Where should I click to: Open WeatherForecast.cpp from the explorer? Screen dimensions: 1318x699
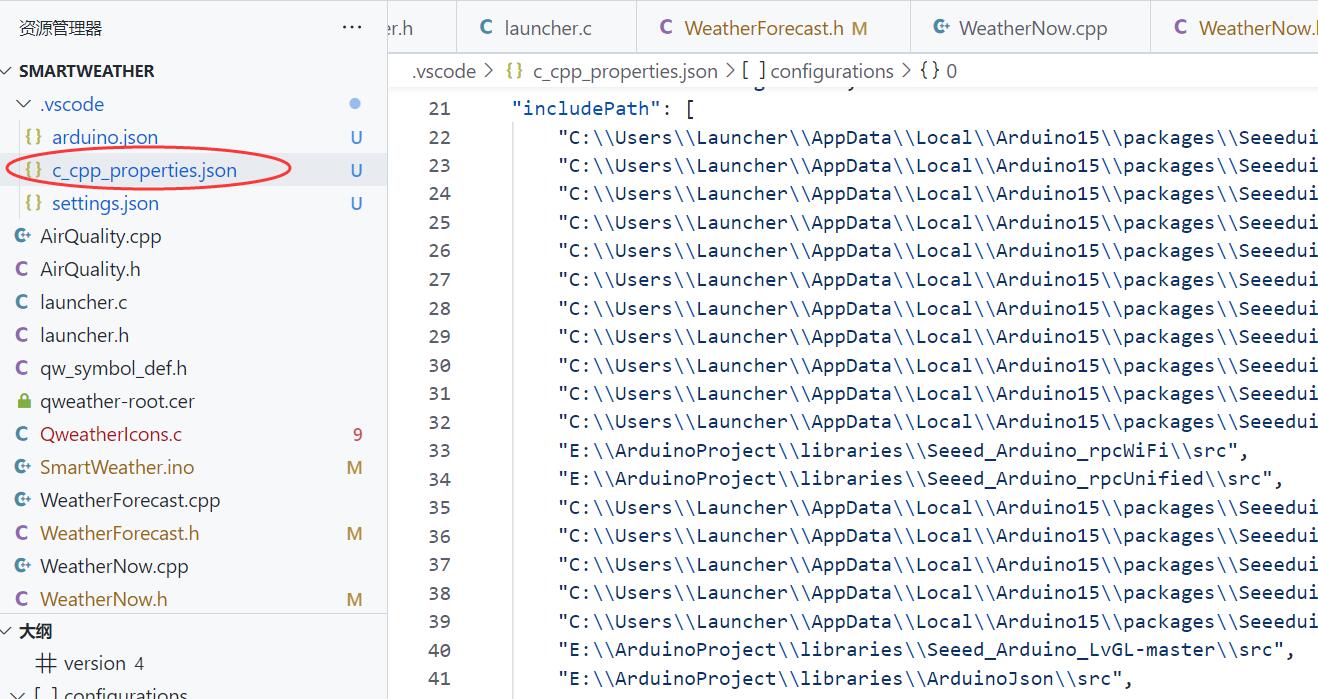tap(130, 500)
